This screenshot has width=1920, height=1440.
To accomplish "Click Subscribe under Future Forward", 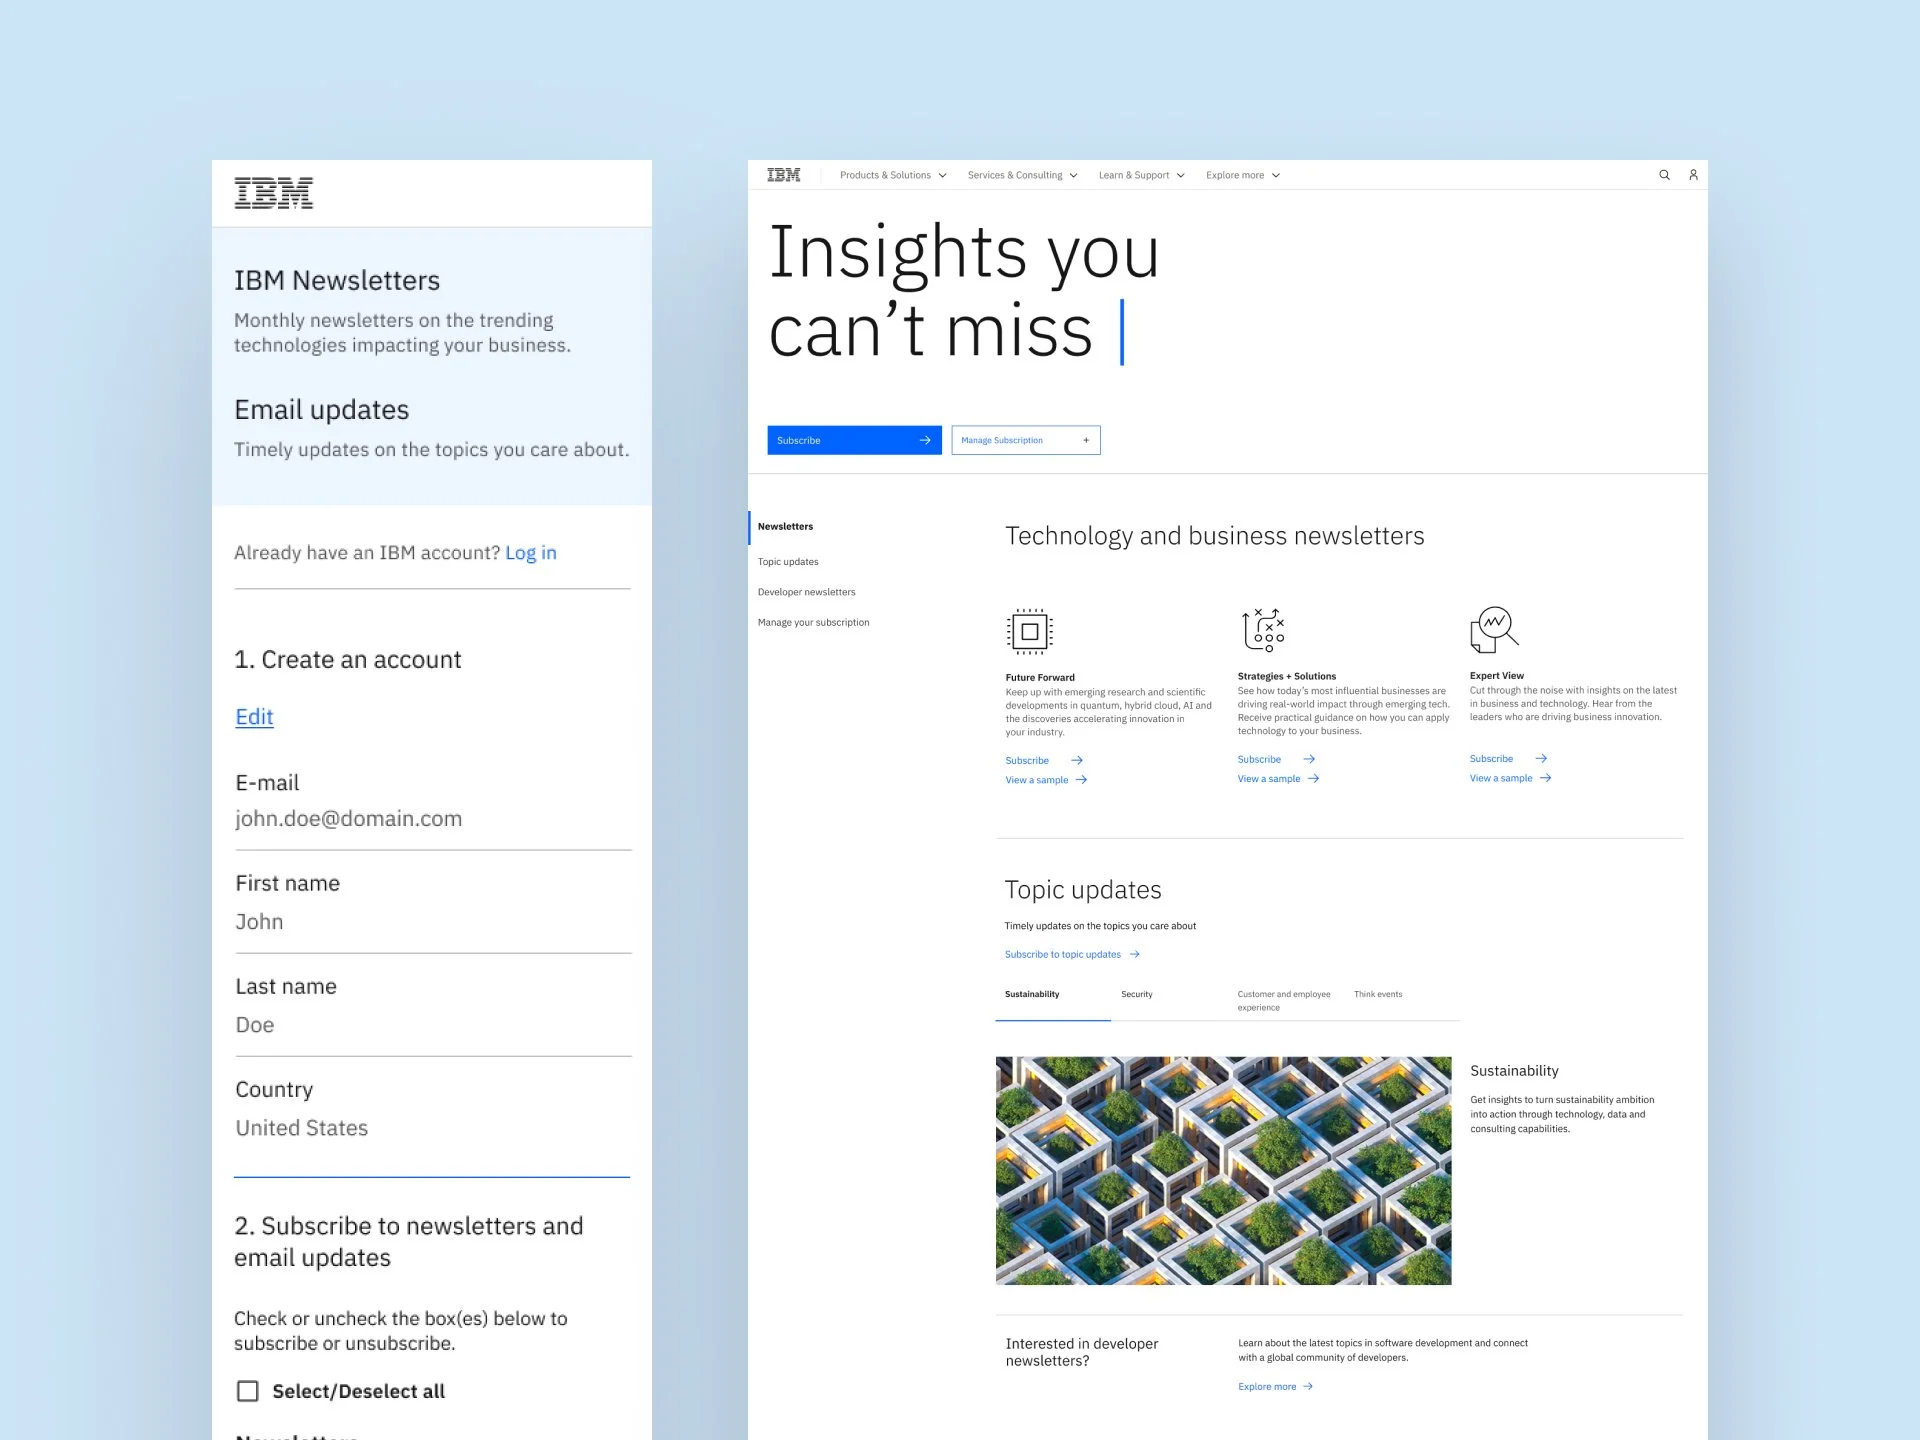I will pos(1027,761).
